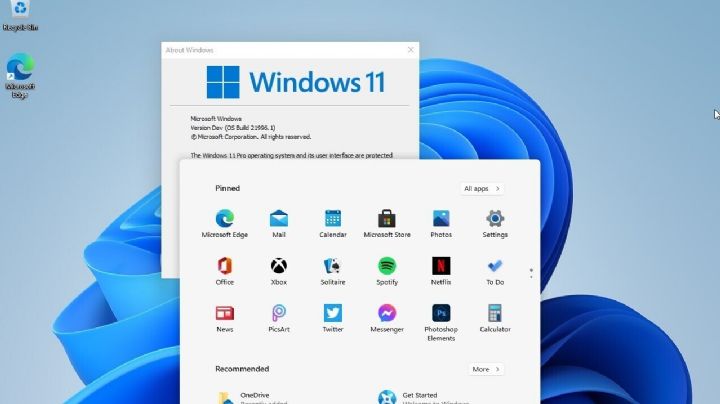
Task: Launch Photoshop Elements
Action: (x=441, y=323)
